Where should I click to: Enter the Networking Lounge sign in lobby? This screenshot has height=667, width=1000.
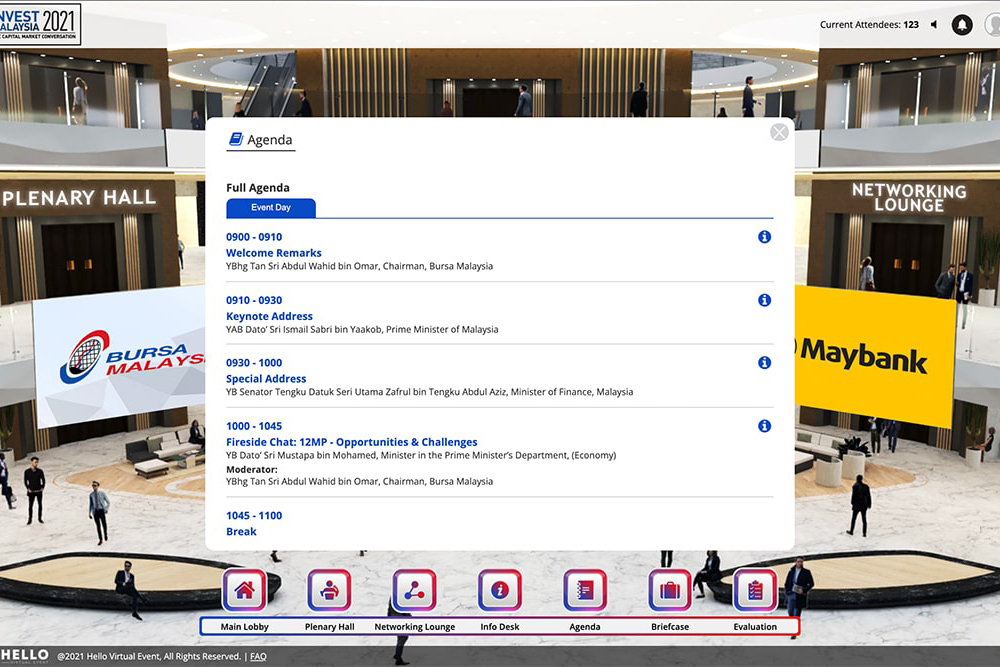click(x=909, y=197)
